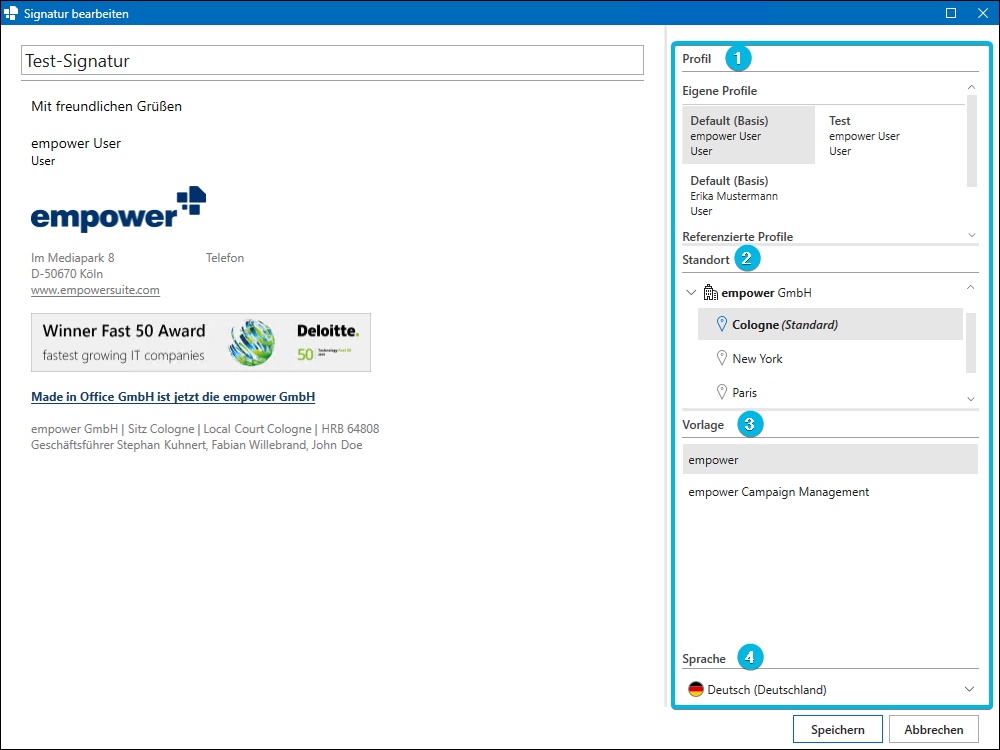This screenshot has width=1000, height=750.
Task: Click the Test-Signatur name field
Action: (332, 60)
